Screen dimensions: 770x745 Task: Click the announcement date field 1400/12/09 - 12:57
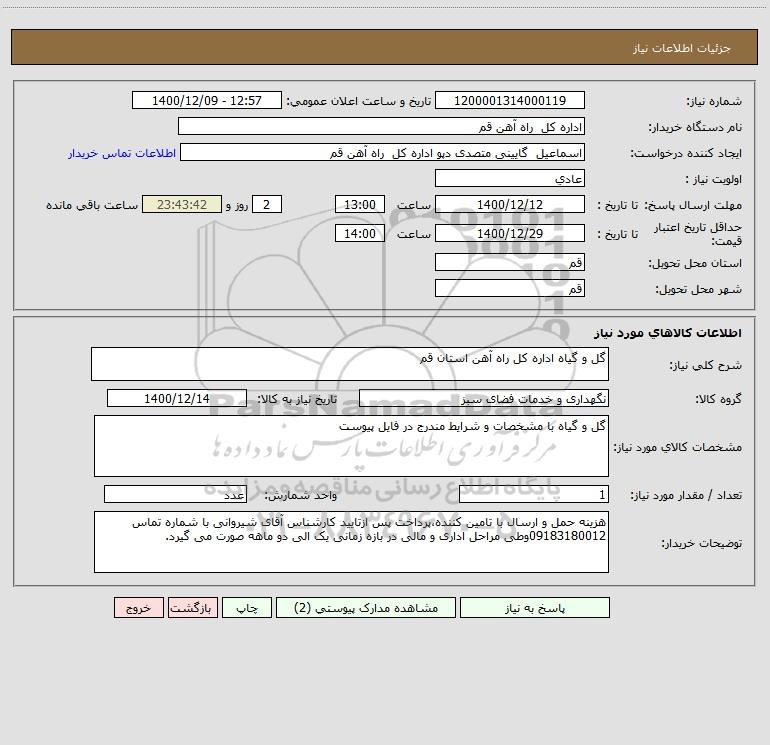[207, 100]
